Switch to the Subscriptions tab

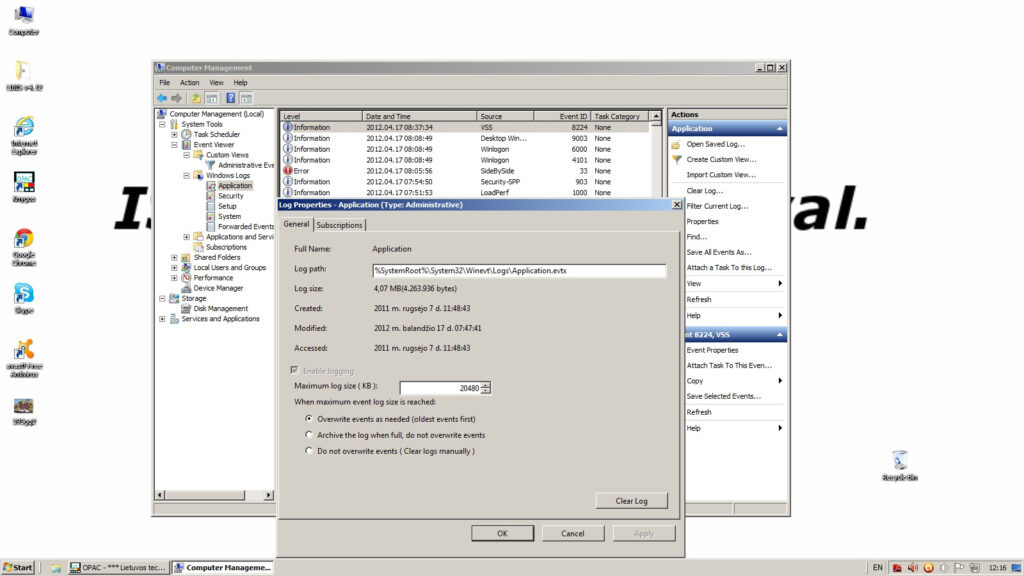pos(339,225)
